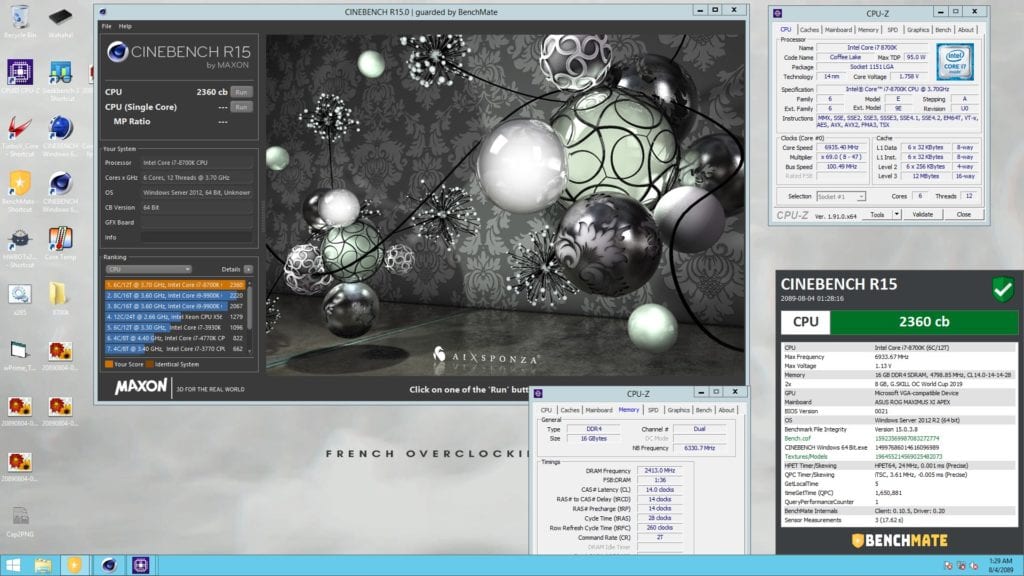Open File Explorer from the taskbar
Image resolution: width=1024 pixels, height=576 pixels.
coord(43,566)
